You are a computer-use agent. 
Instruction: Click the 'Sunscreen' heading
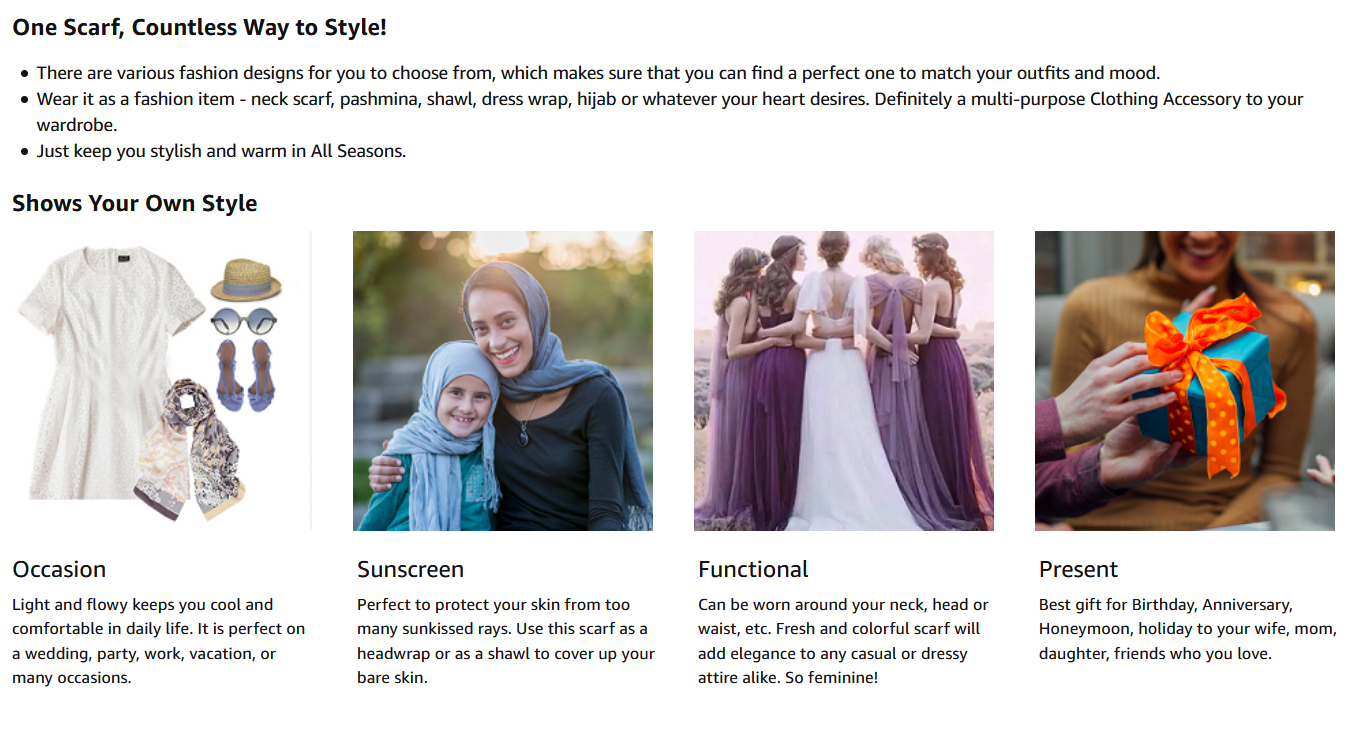click(410, 569)
